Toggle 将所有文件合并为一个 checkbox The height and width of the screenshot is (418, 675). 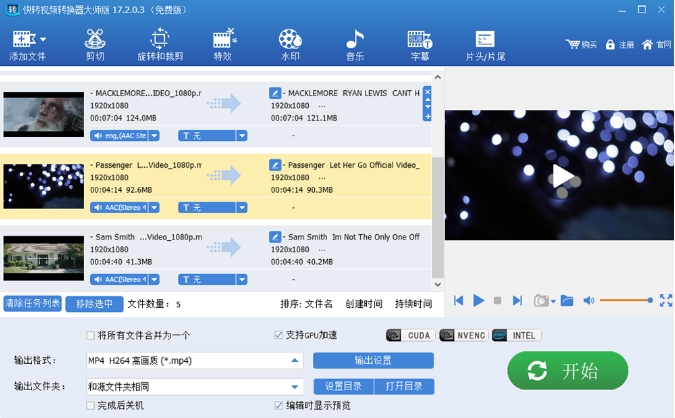click(x=90, y=335)
